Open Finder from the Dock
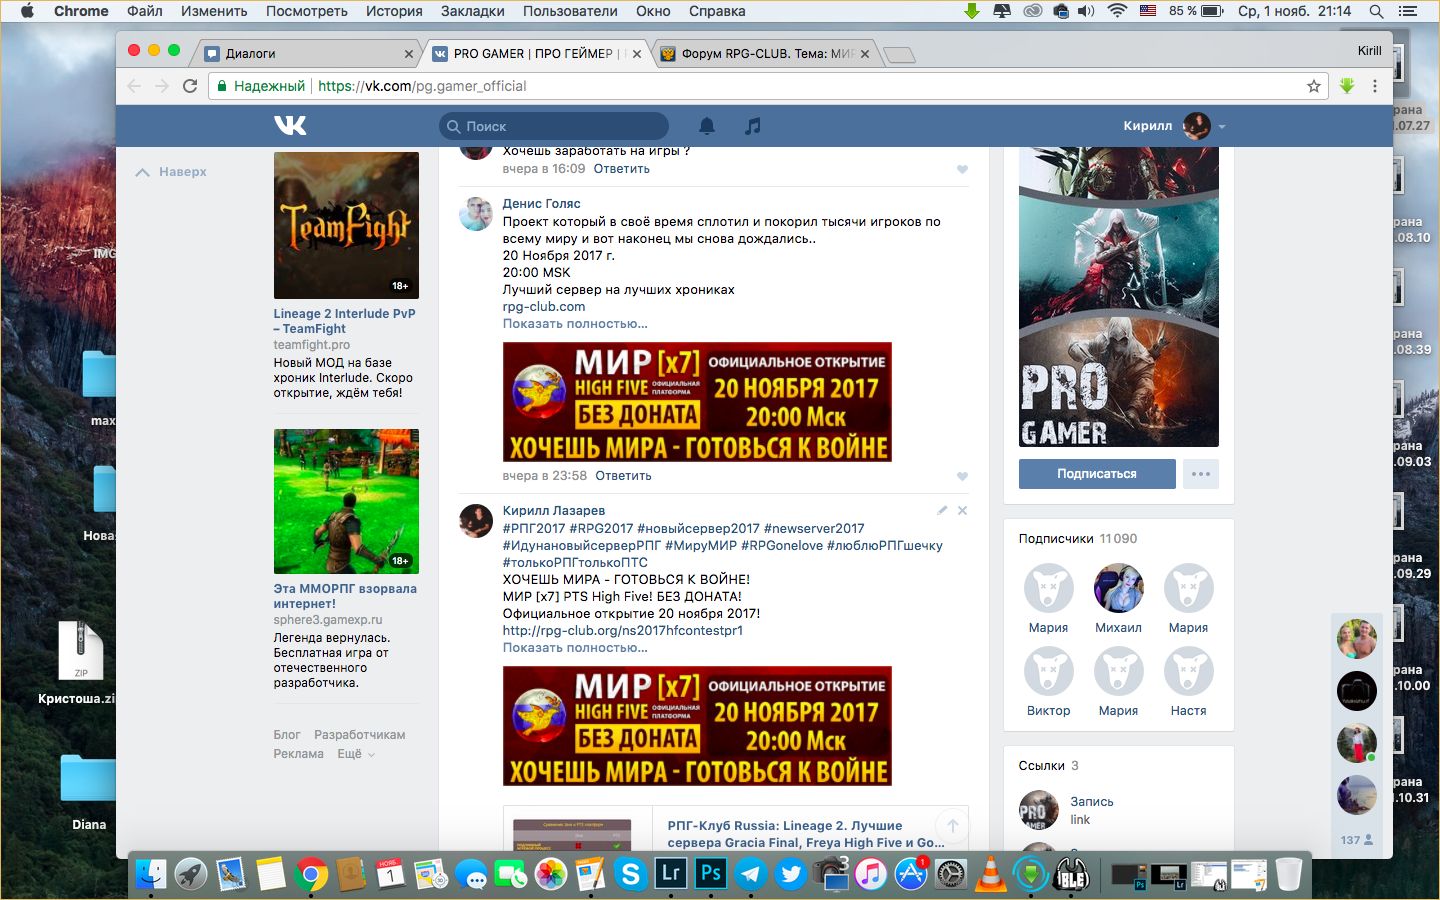The width and height of the screenshot is (1440, 900). 151,874
